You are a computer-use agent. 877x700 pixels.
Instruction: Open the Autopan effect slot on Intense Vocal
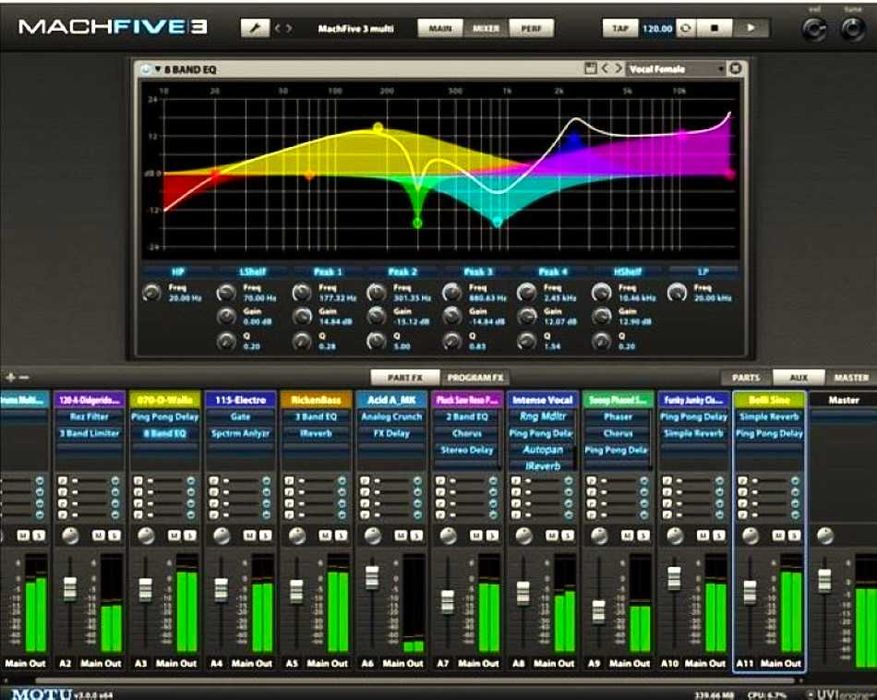[543, 450]
